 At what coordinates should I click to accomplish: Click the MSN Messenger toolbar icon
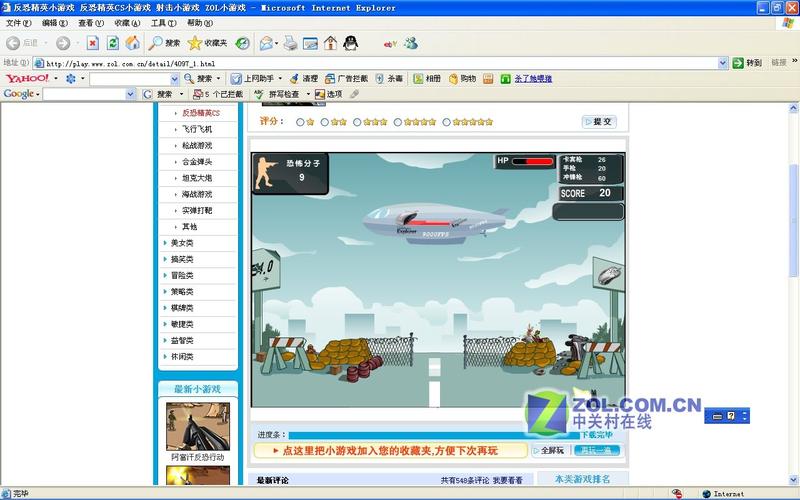(411, 43)
